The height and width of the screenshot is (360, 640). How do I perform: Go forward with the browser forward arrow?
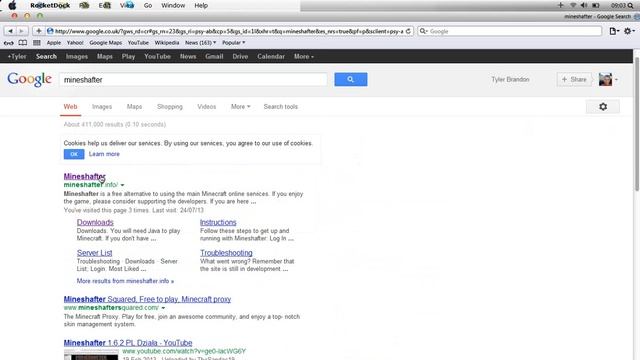(x=22, y=31)
